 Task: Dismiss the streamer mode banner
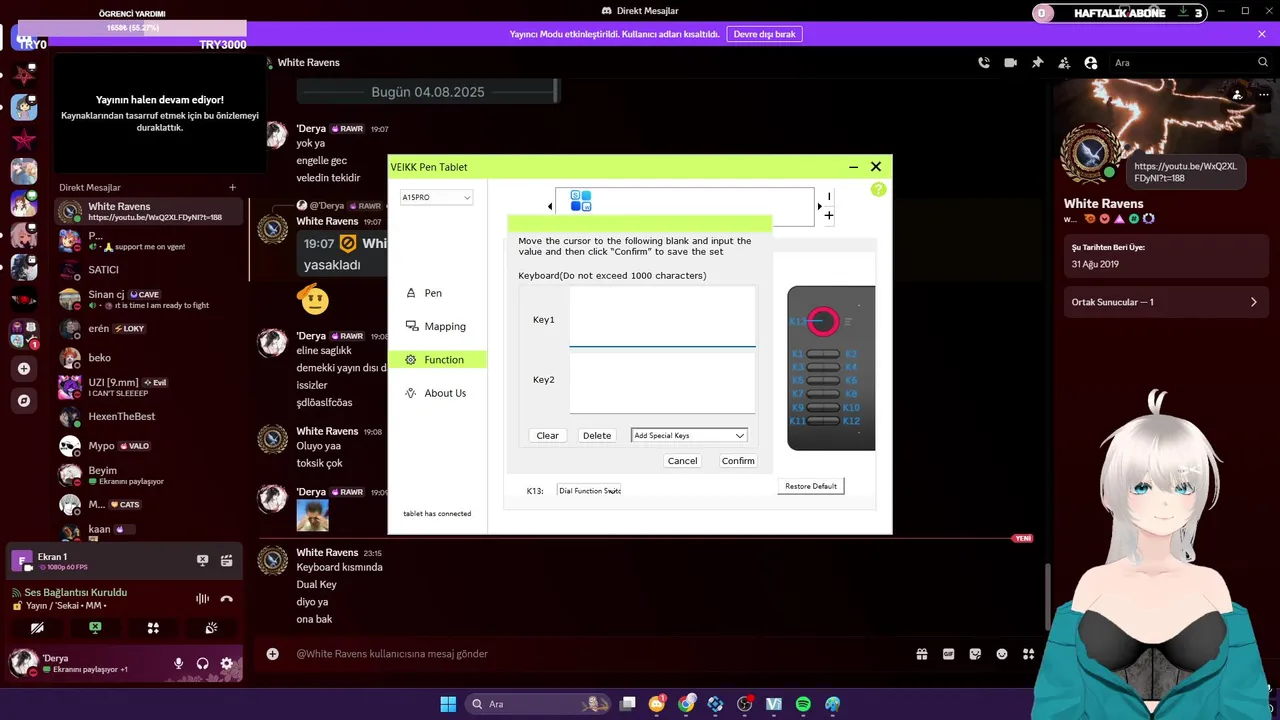click(x=1262, y=34)
